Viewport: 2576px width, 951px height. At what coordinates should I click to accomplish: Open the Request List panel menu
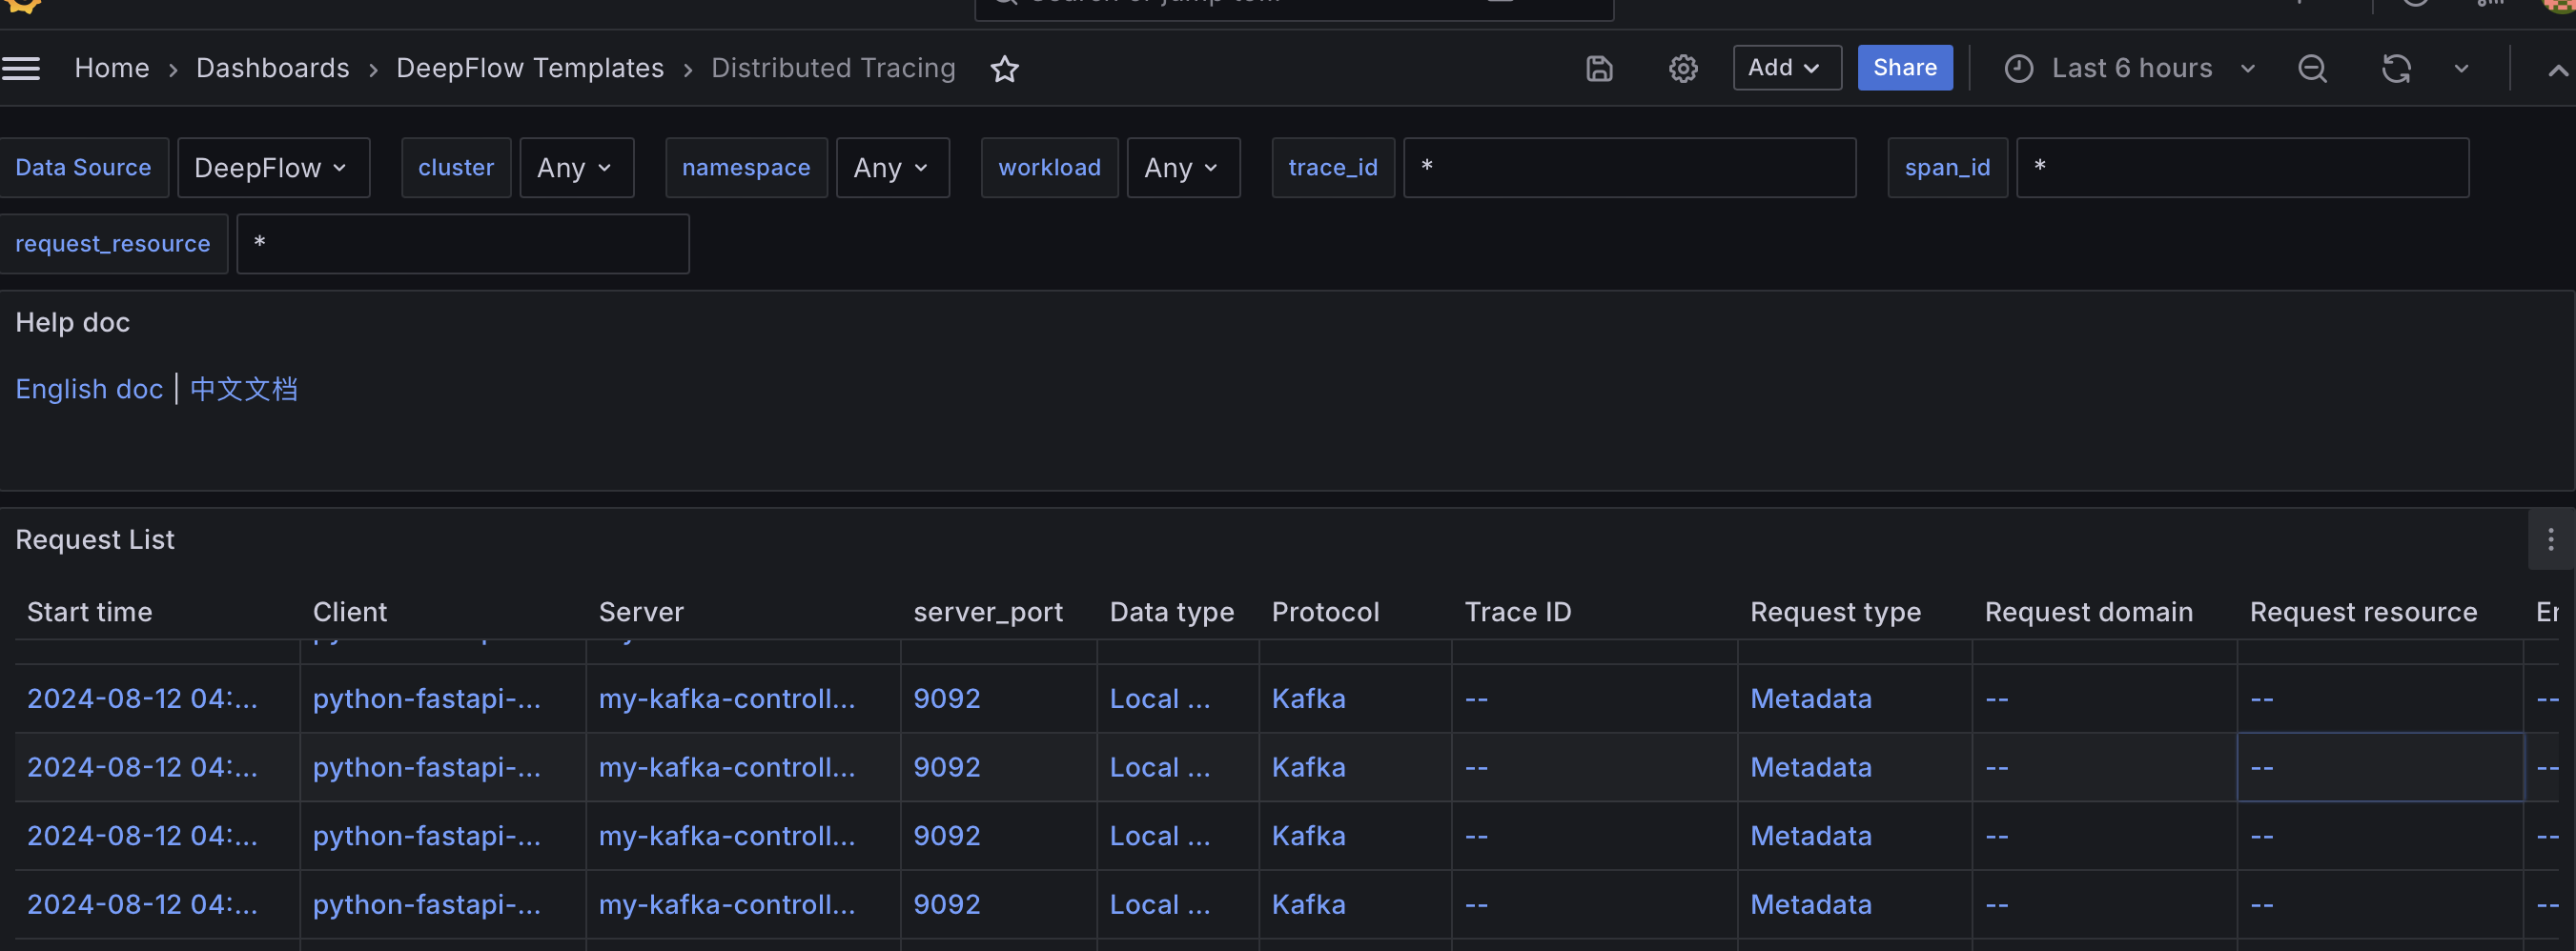click(x=2550, y=540)
